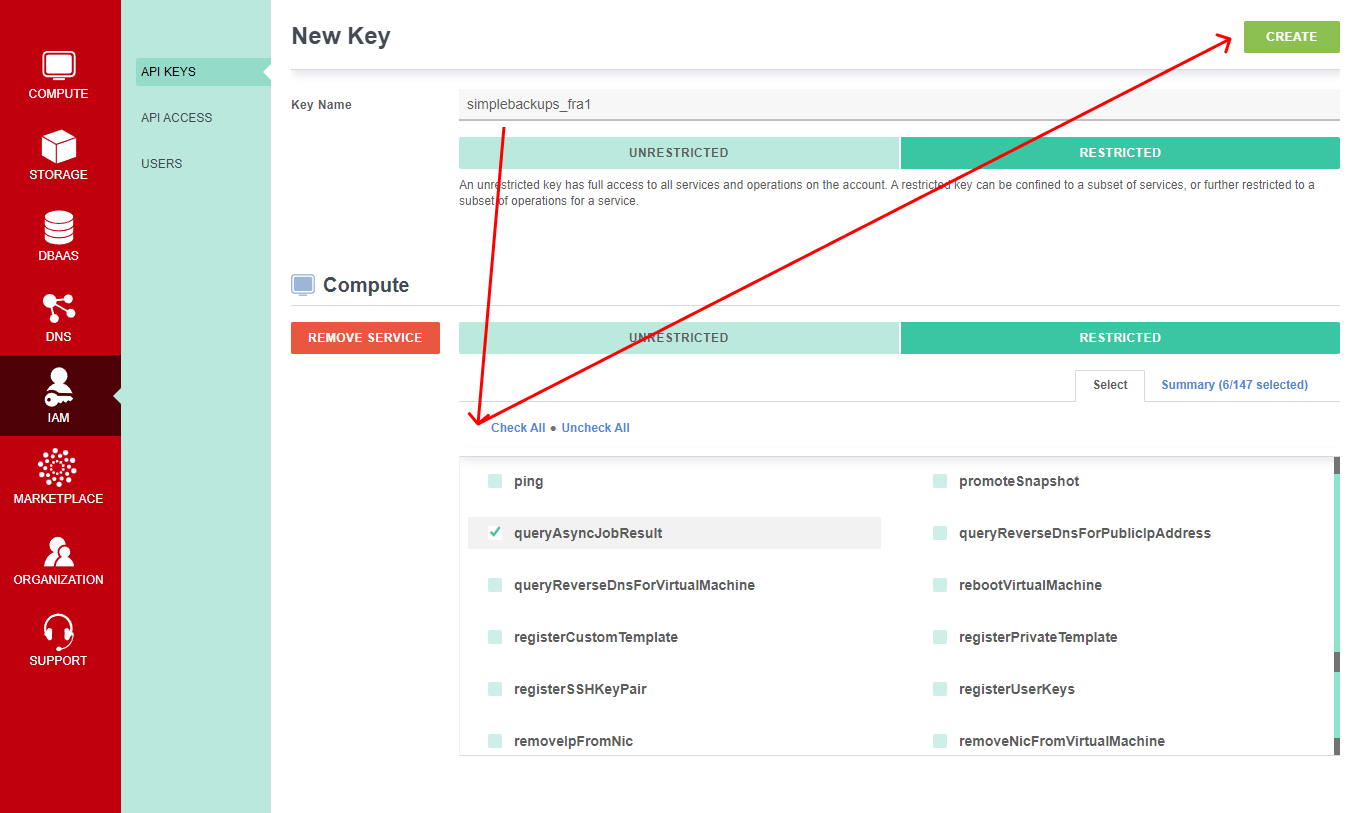Image resolution: width=1358 pixels, height=813 pixels.
Task: Click the REMOVE SERVICE button
Action: 365,337
